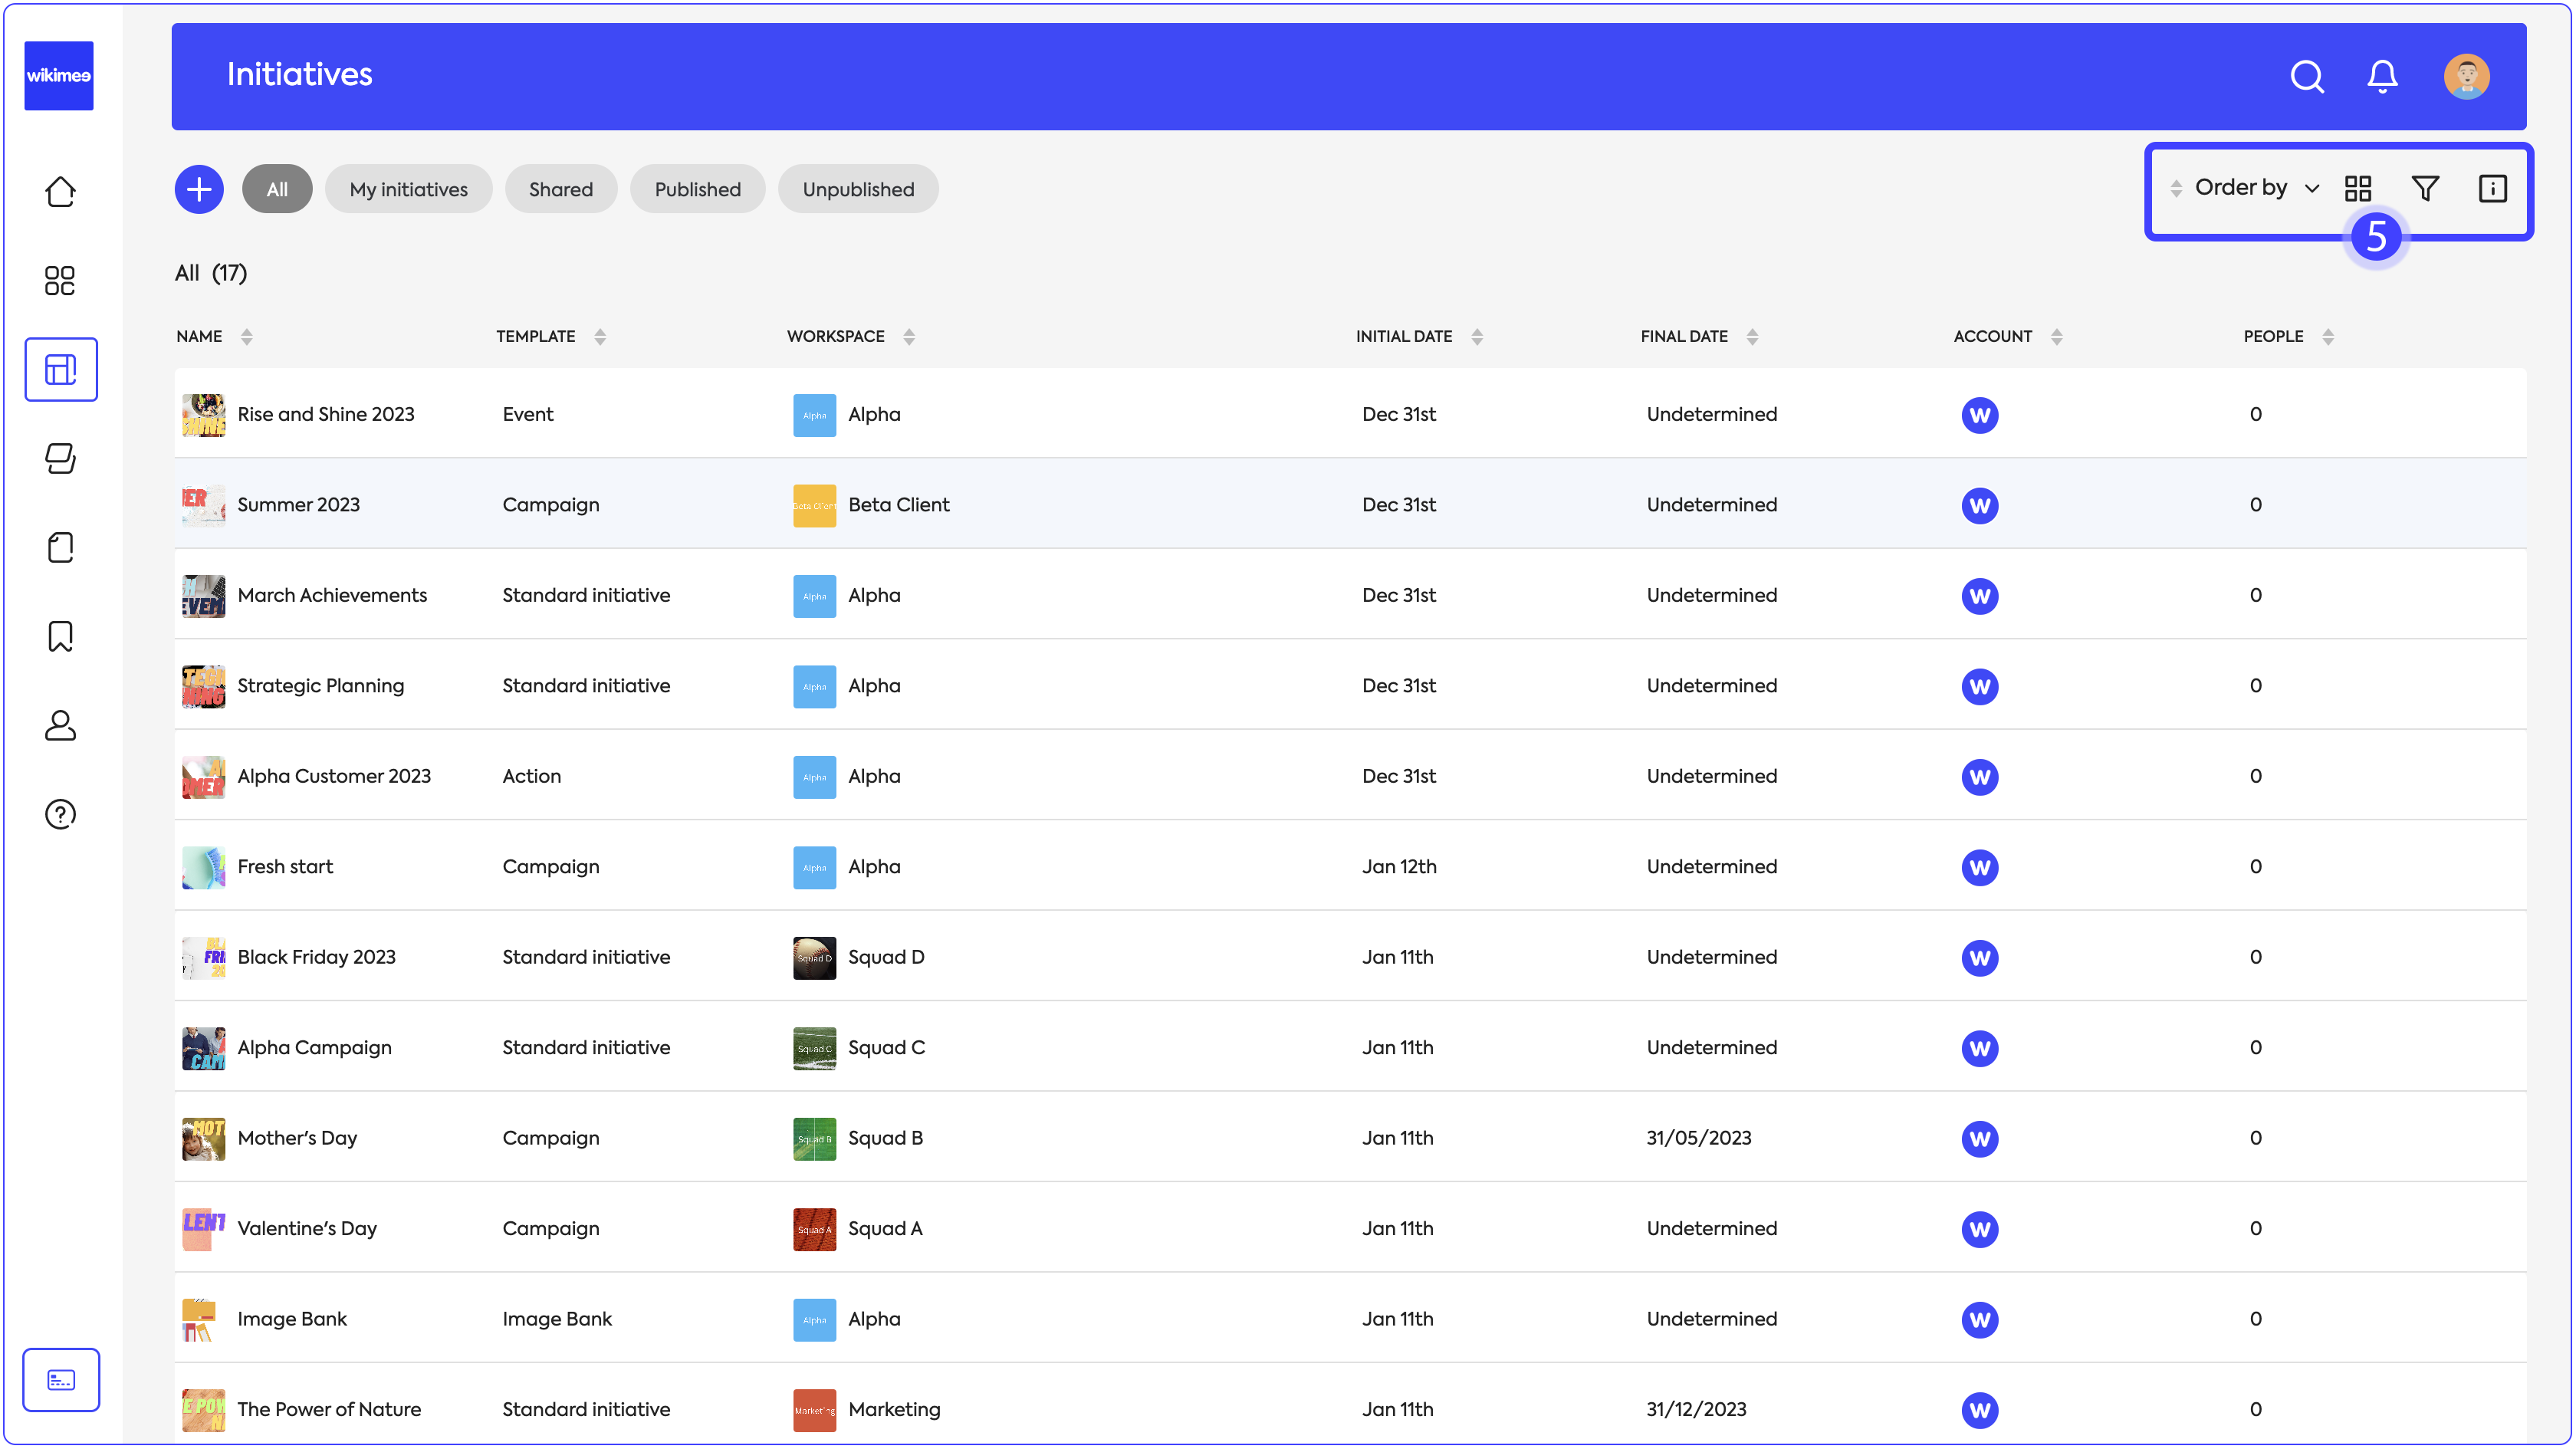Screen dimensions: 2576x1449
Task: Open the Summer 2023 initiative
Action: coord(298,504)
